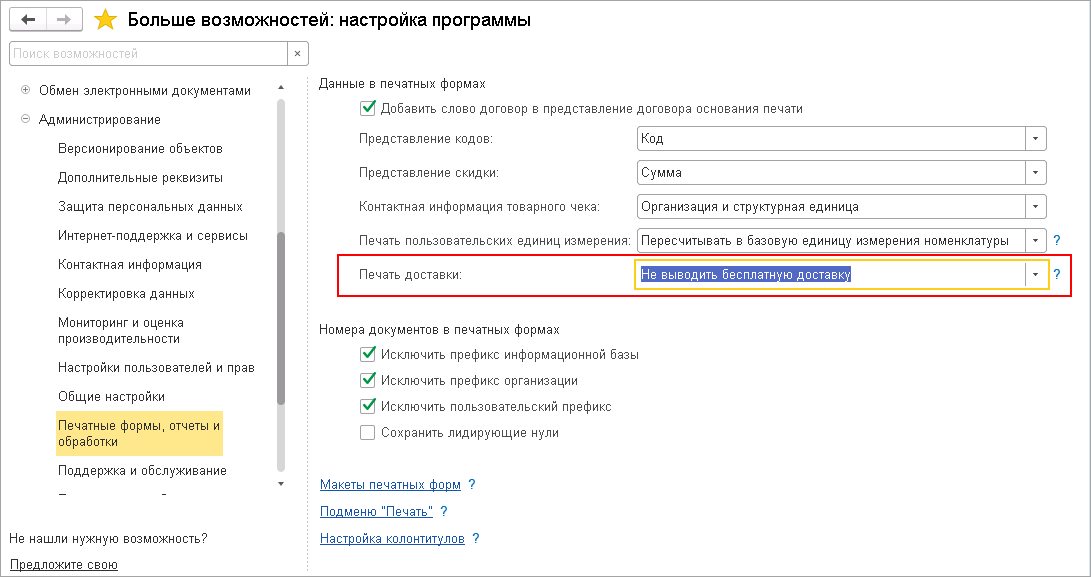1091x577 pixels.
Task: Click help icon beside Подменю "Печать"
Action: [444, 512]
